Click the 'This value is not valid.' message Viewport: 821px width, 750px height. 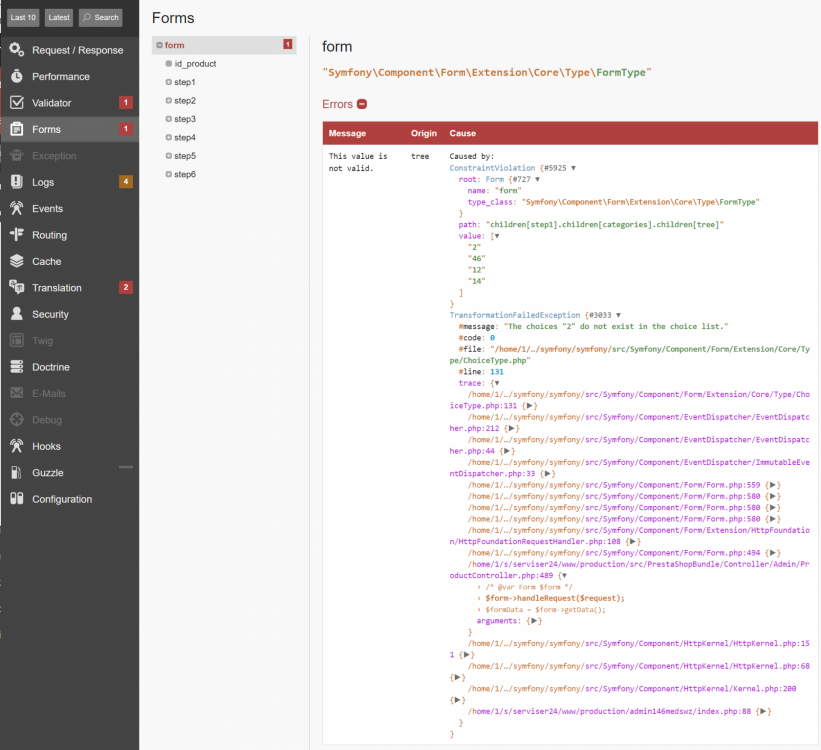358,162
